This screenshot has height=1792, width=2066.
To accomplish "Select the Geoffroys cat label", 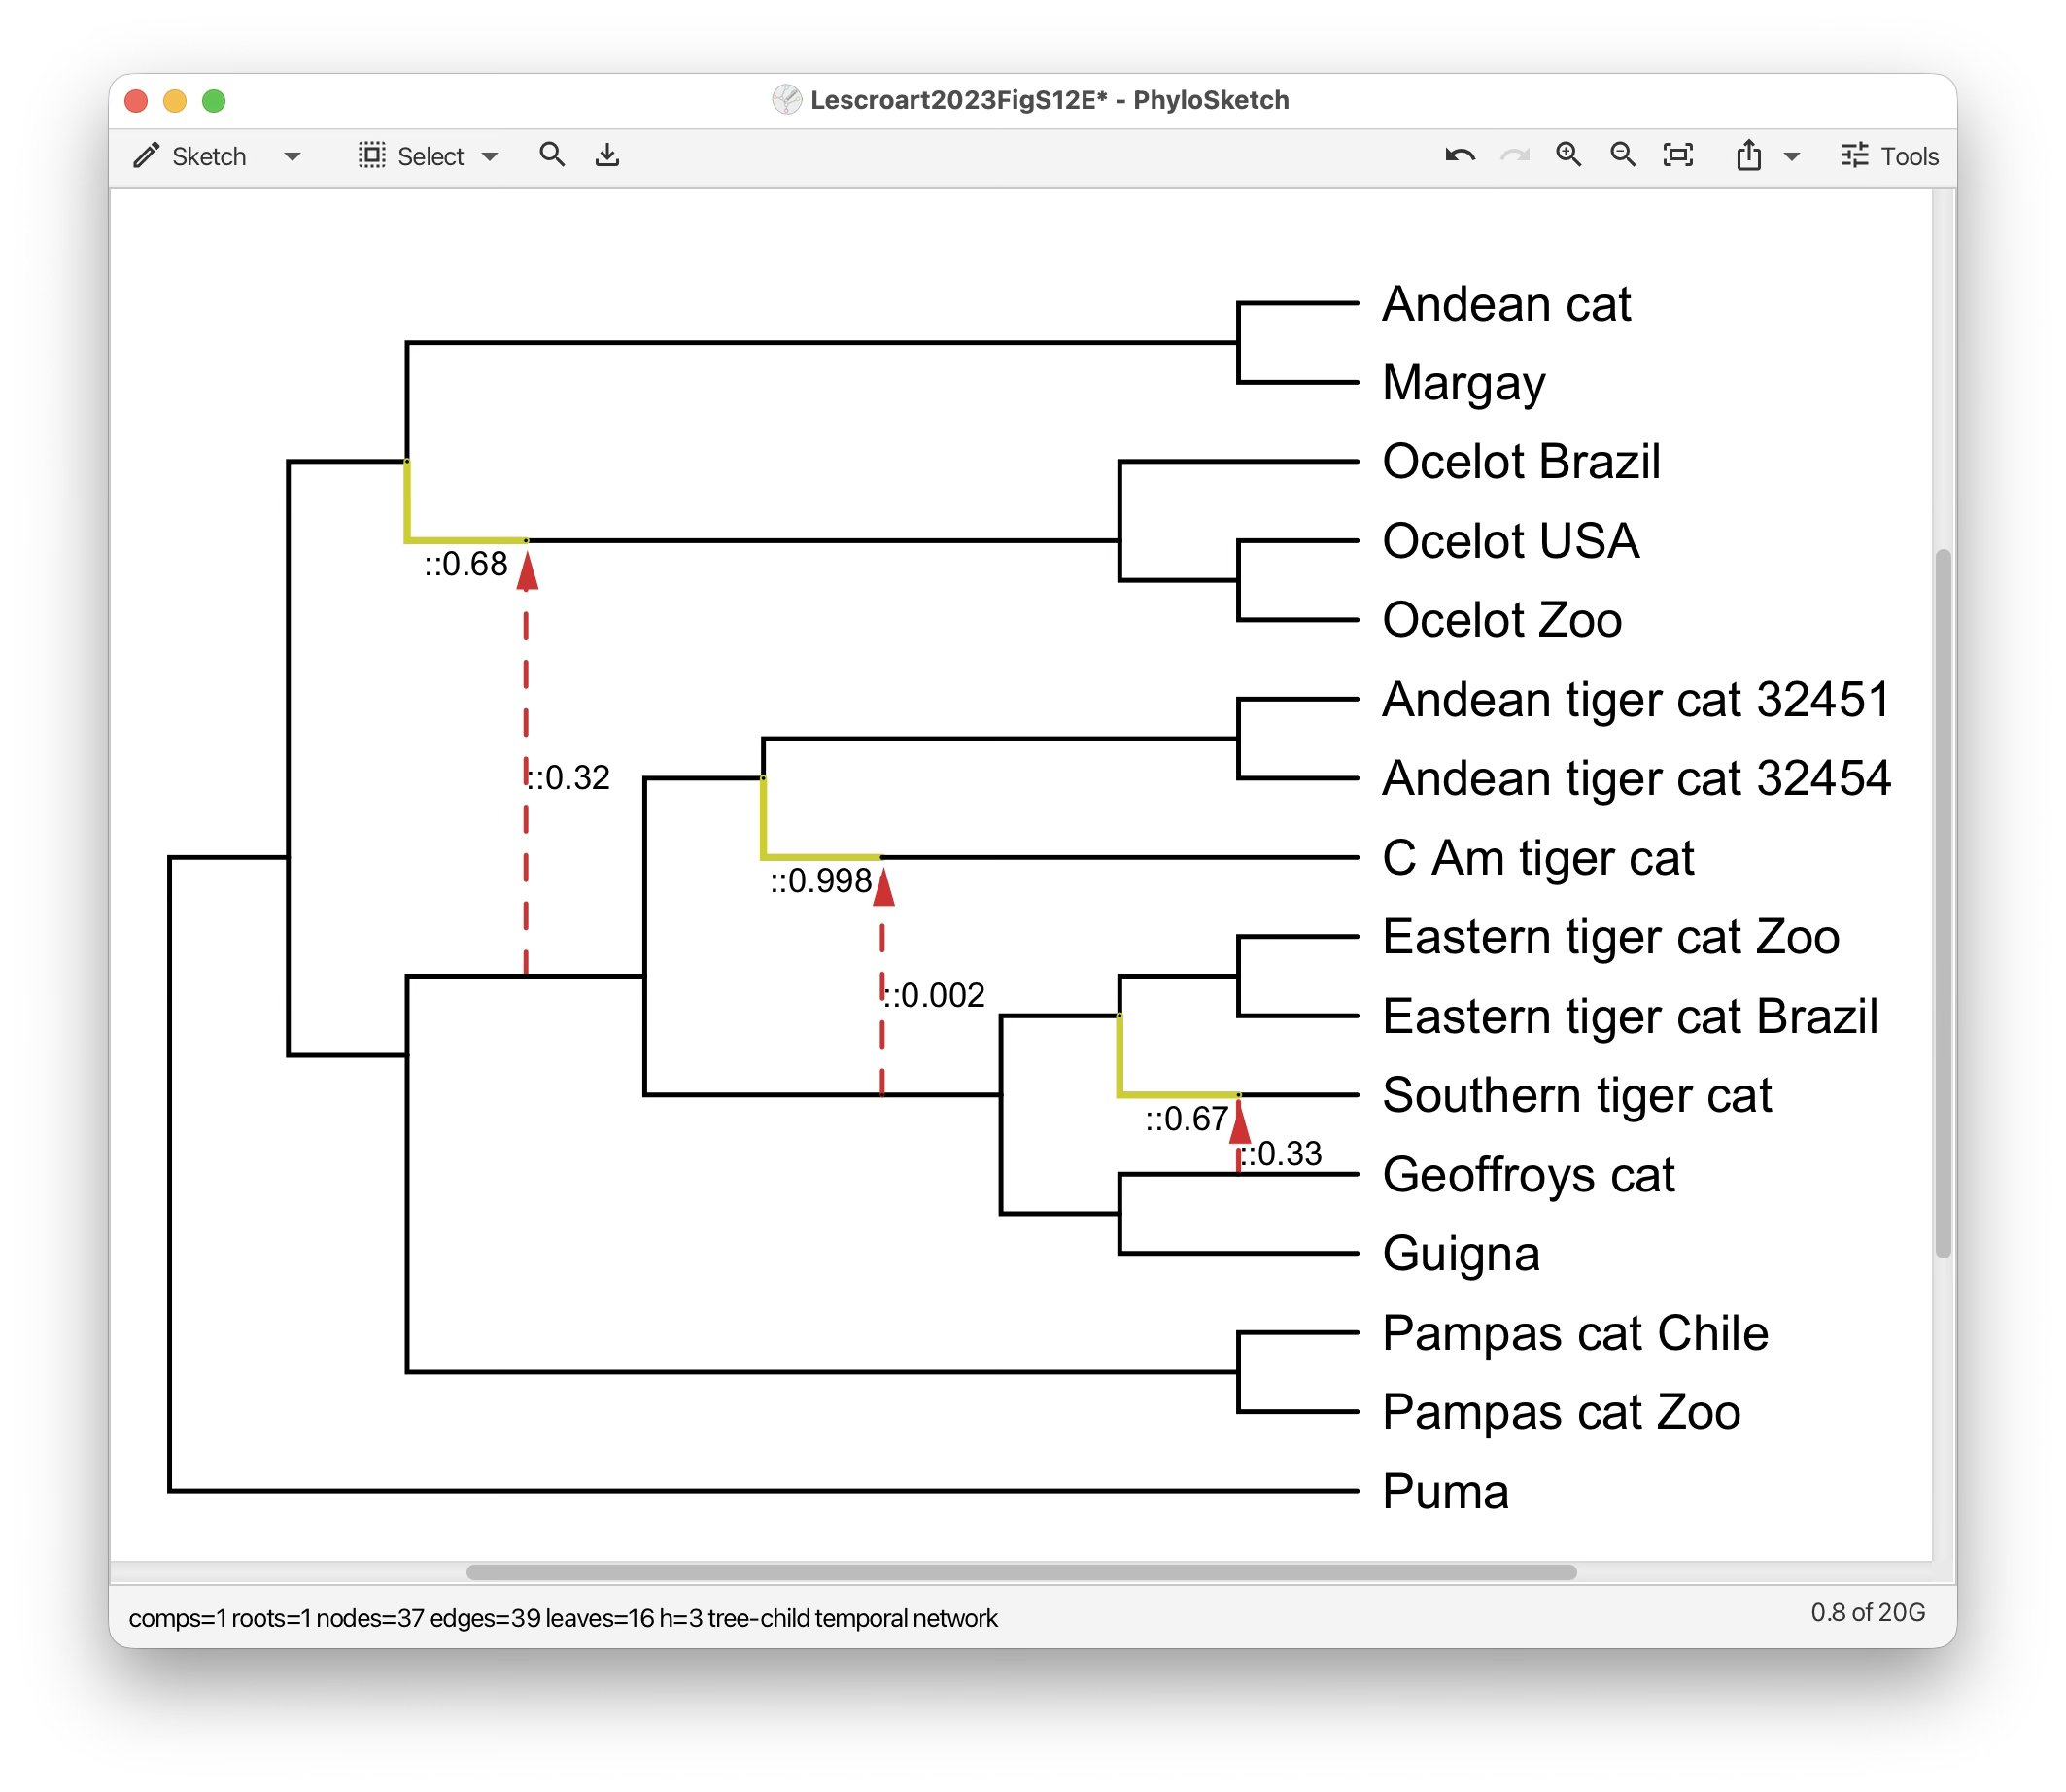I will 1528,1175.
